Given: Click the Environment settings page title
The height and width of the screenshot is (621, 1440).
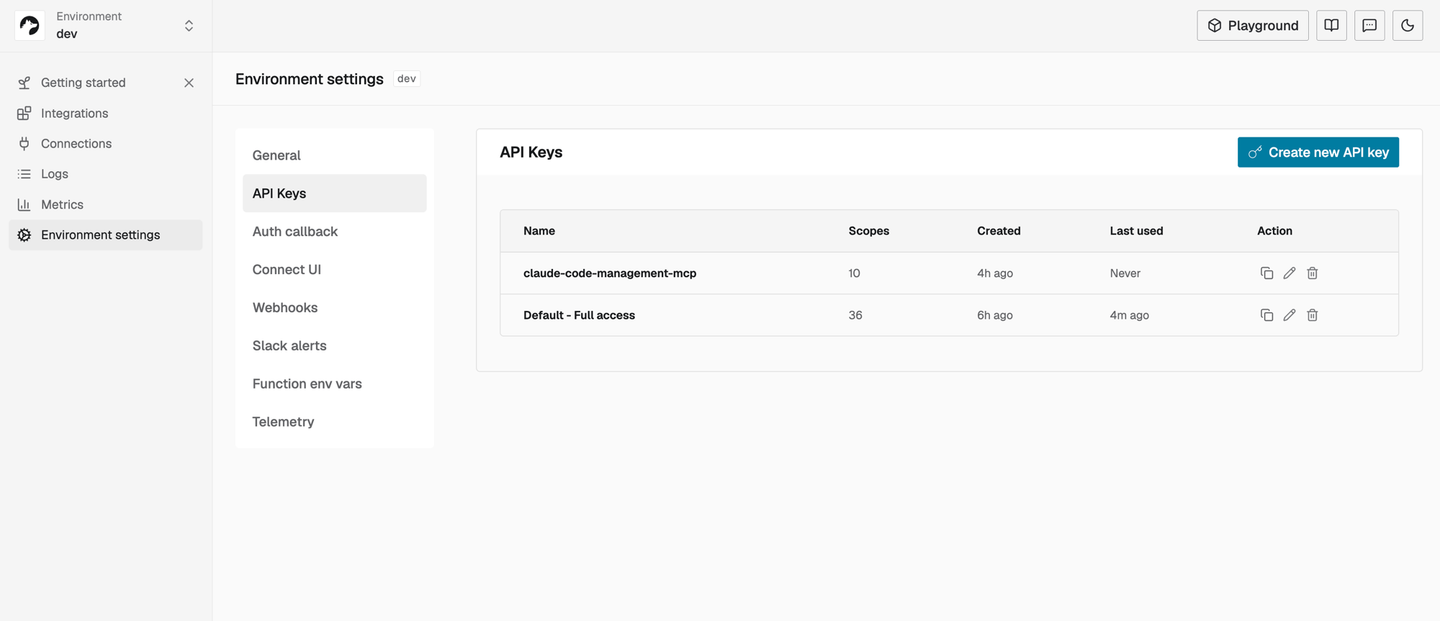Looking at the screenshot, I should (309, 79).
